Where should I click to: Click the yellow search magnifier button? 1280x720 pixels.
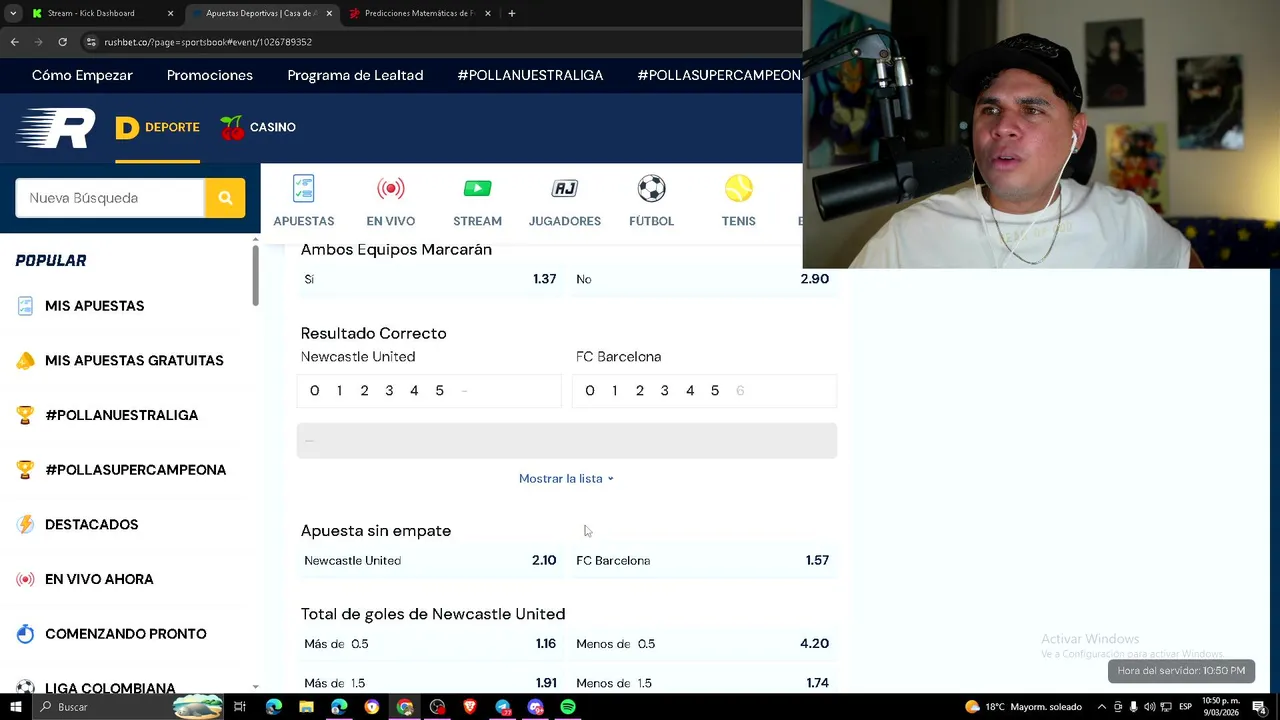pos(225,198)
